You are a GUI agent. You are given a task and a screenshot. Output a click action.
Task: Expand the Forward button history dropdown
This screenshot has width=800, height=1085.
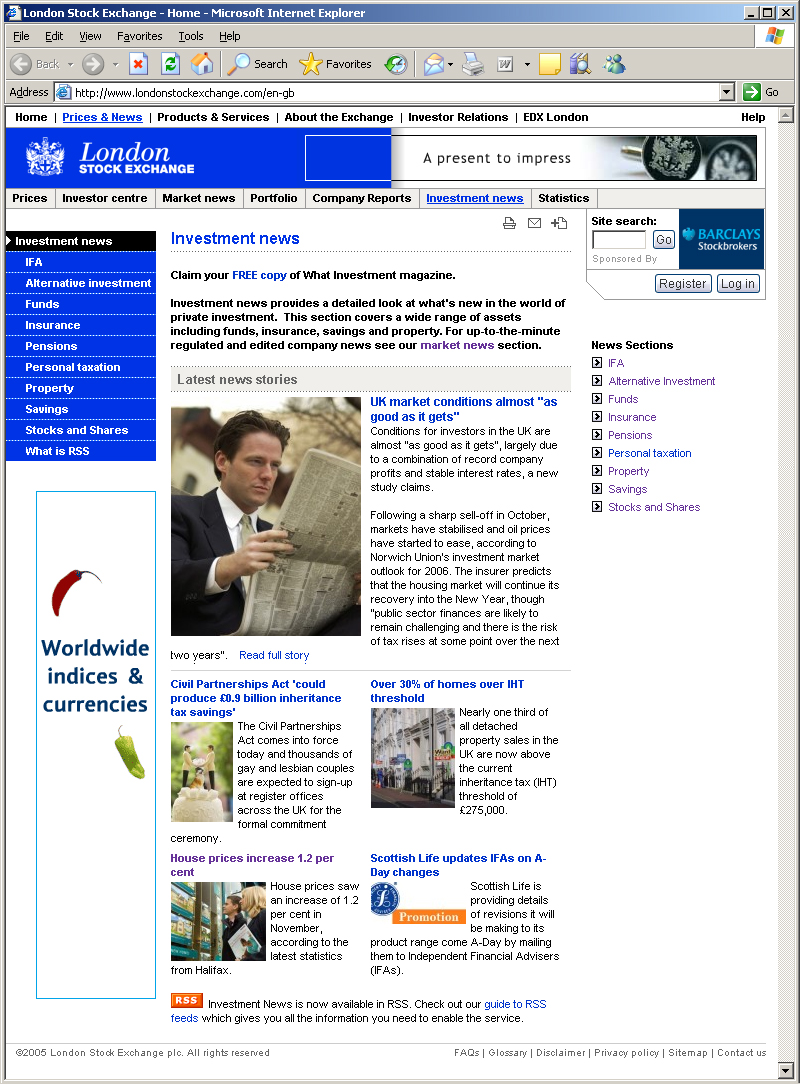116,64
